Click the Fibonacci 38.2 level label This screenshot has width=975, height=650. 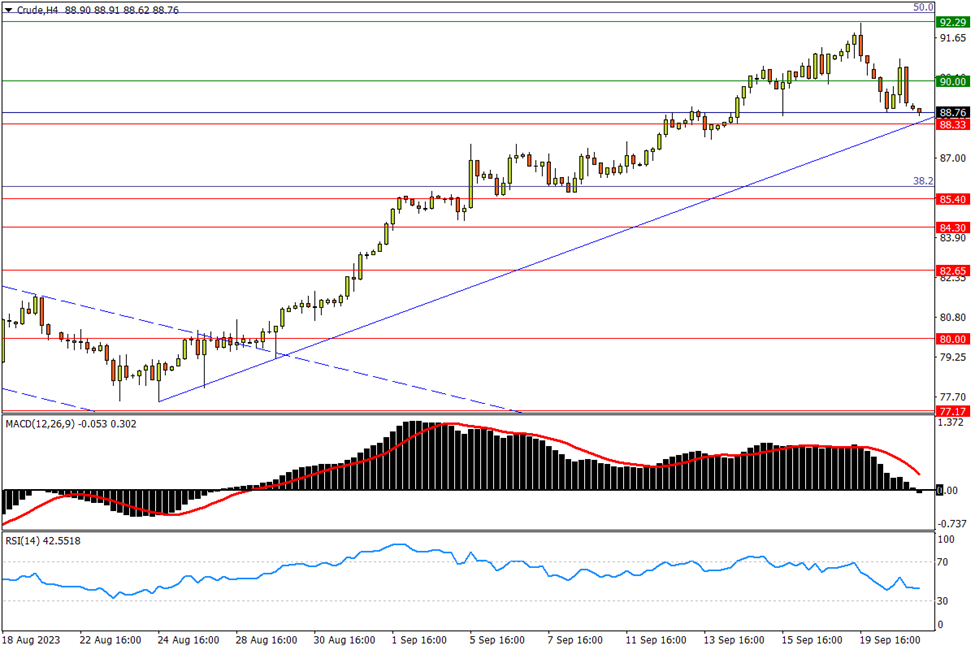923,181
